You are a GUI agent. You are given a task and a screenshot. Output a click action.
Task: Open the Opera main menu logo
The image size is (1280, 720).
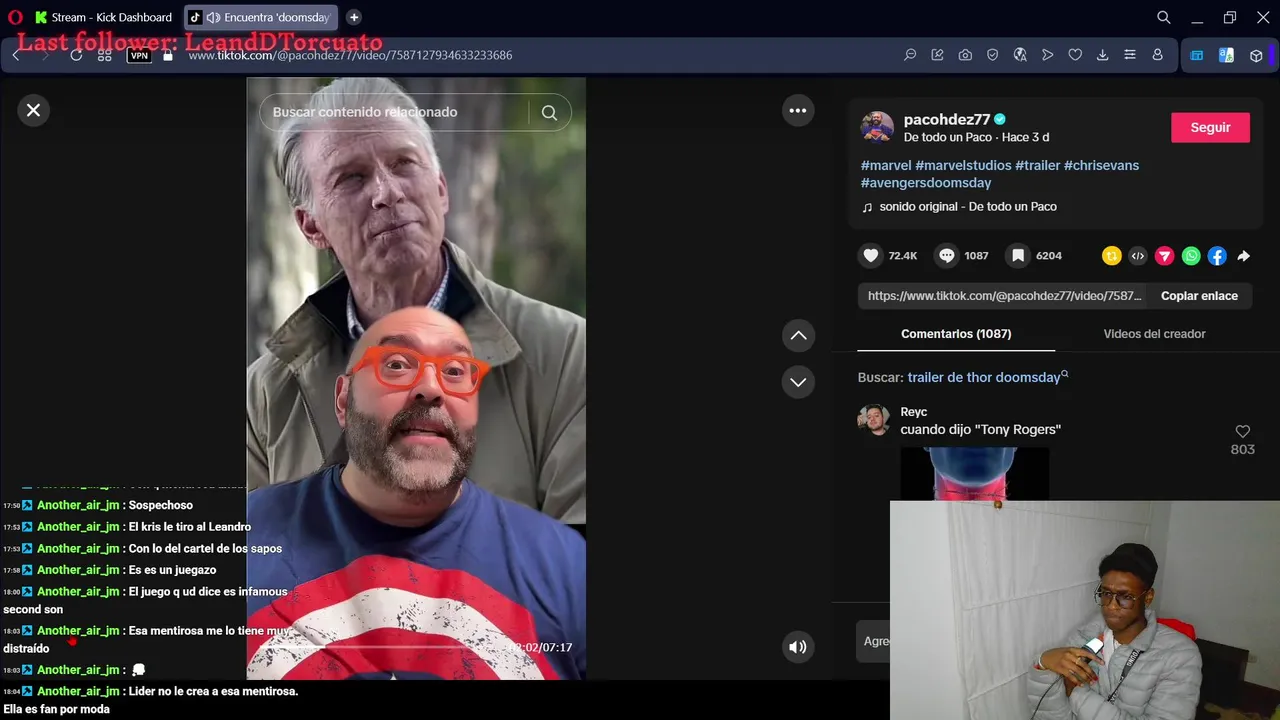point(14,17)
